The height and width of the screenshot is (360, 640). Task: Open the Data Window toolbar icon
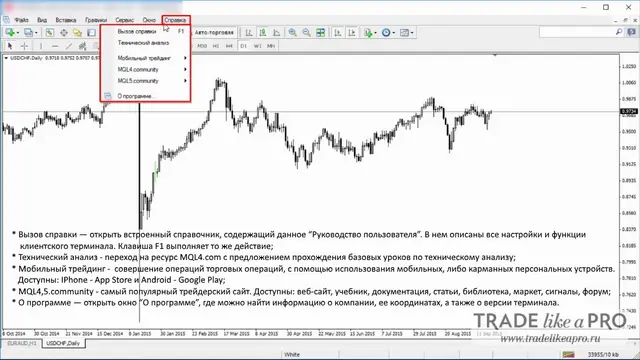click(x=64, y=33)
